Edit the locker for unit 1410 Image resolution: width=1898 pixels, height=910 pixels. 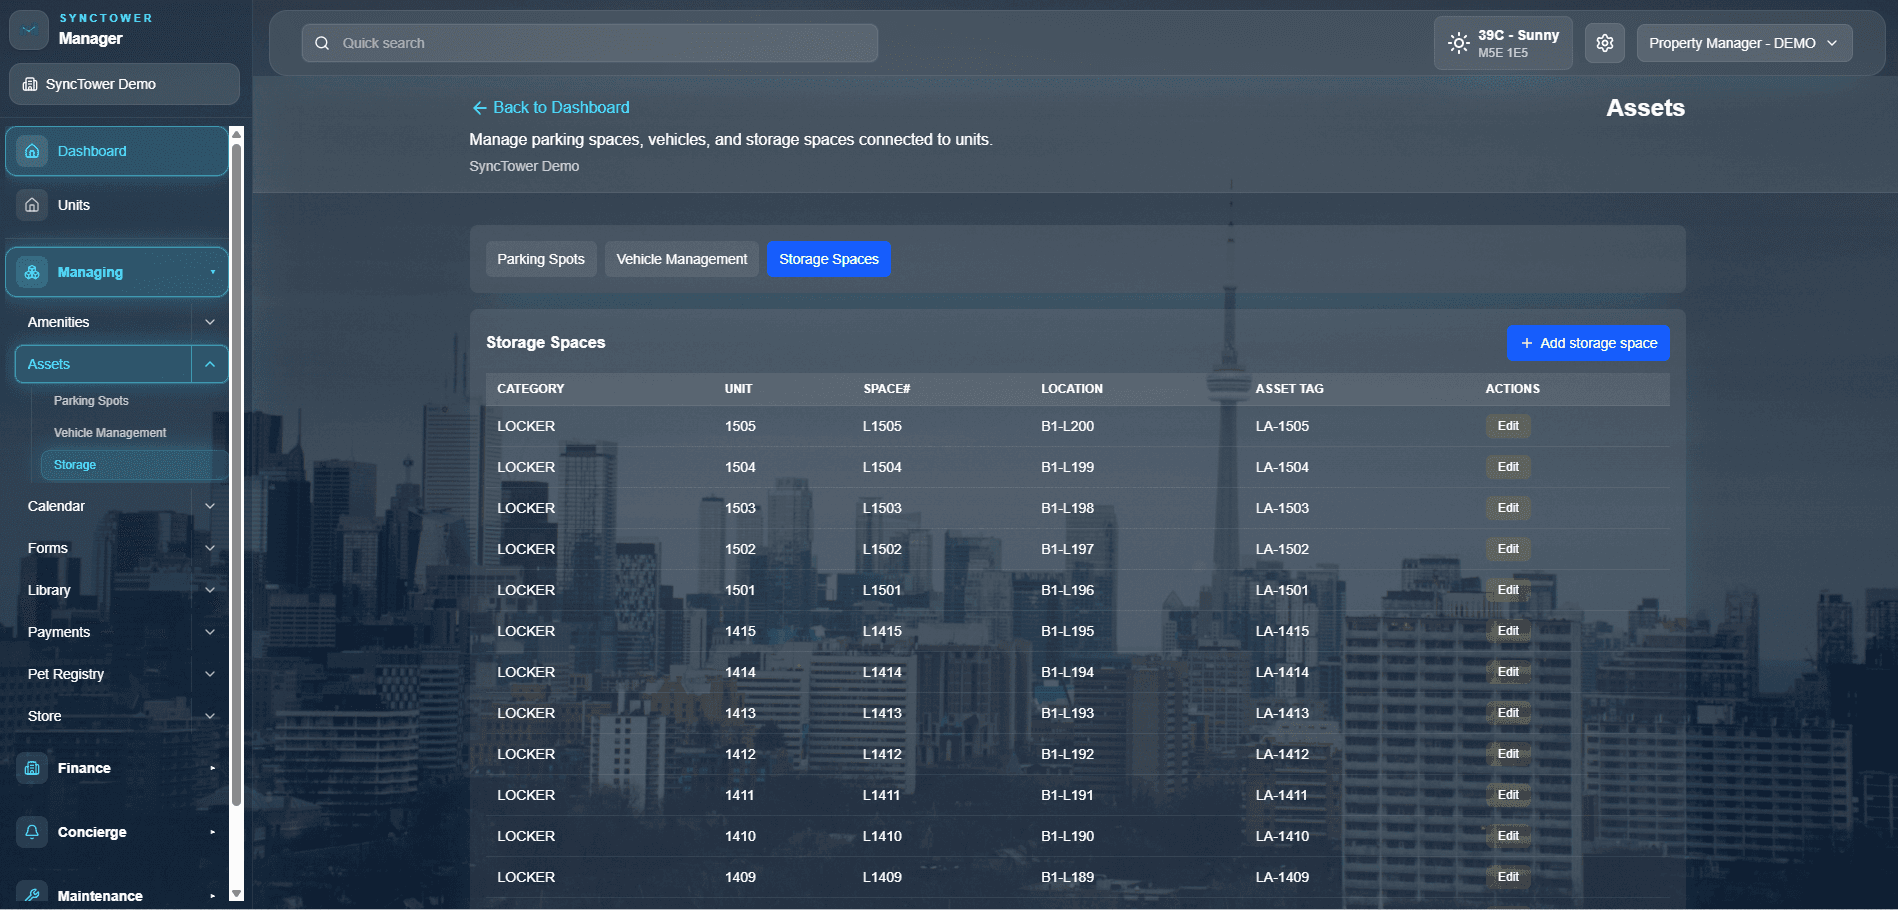click(1508, 836)
